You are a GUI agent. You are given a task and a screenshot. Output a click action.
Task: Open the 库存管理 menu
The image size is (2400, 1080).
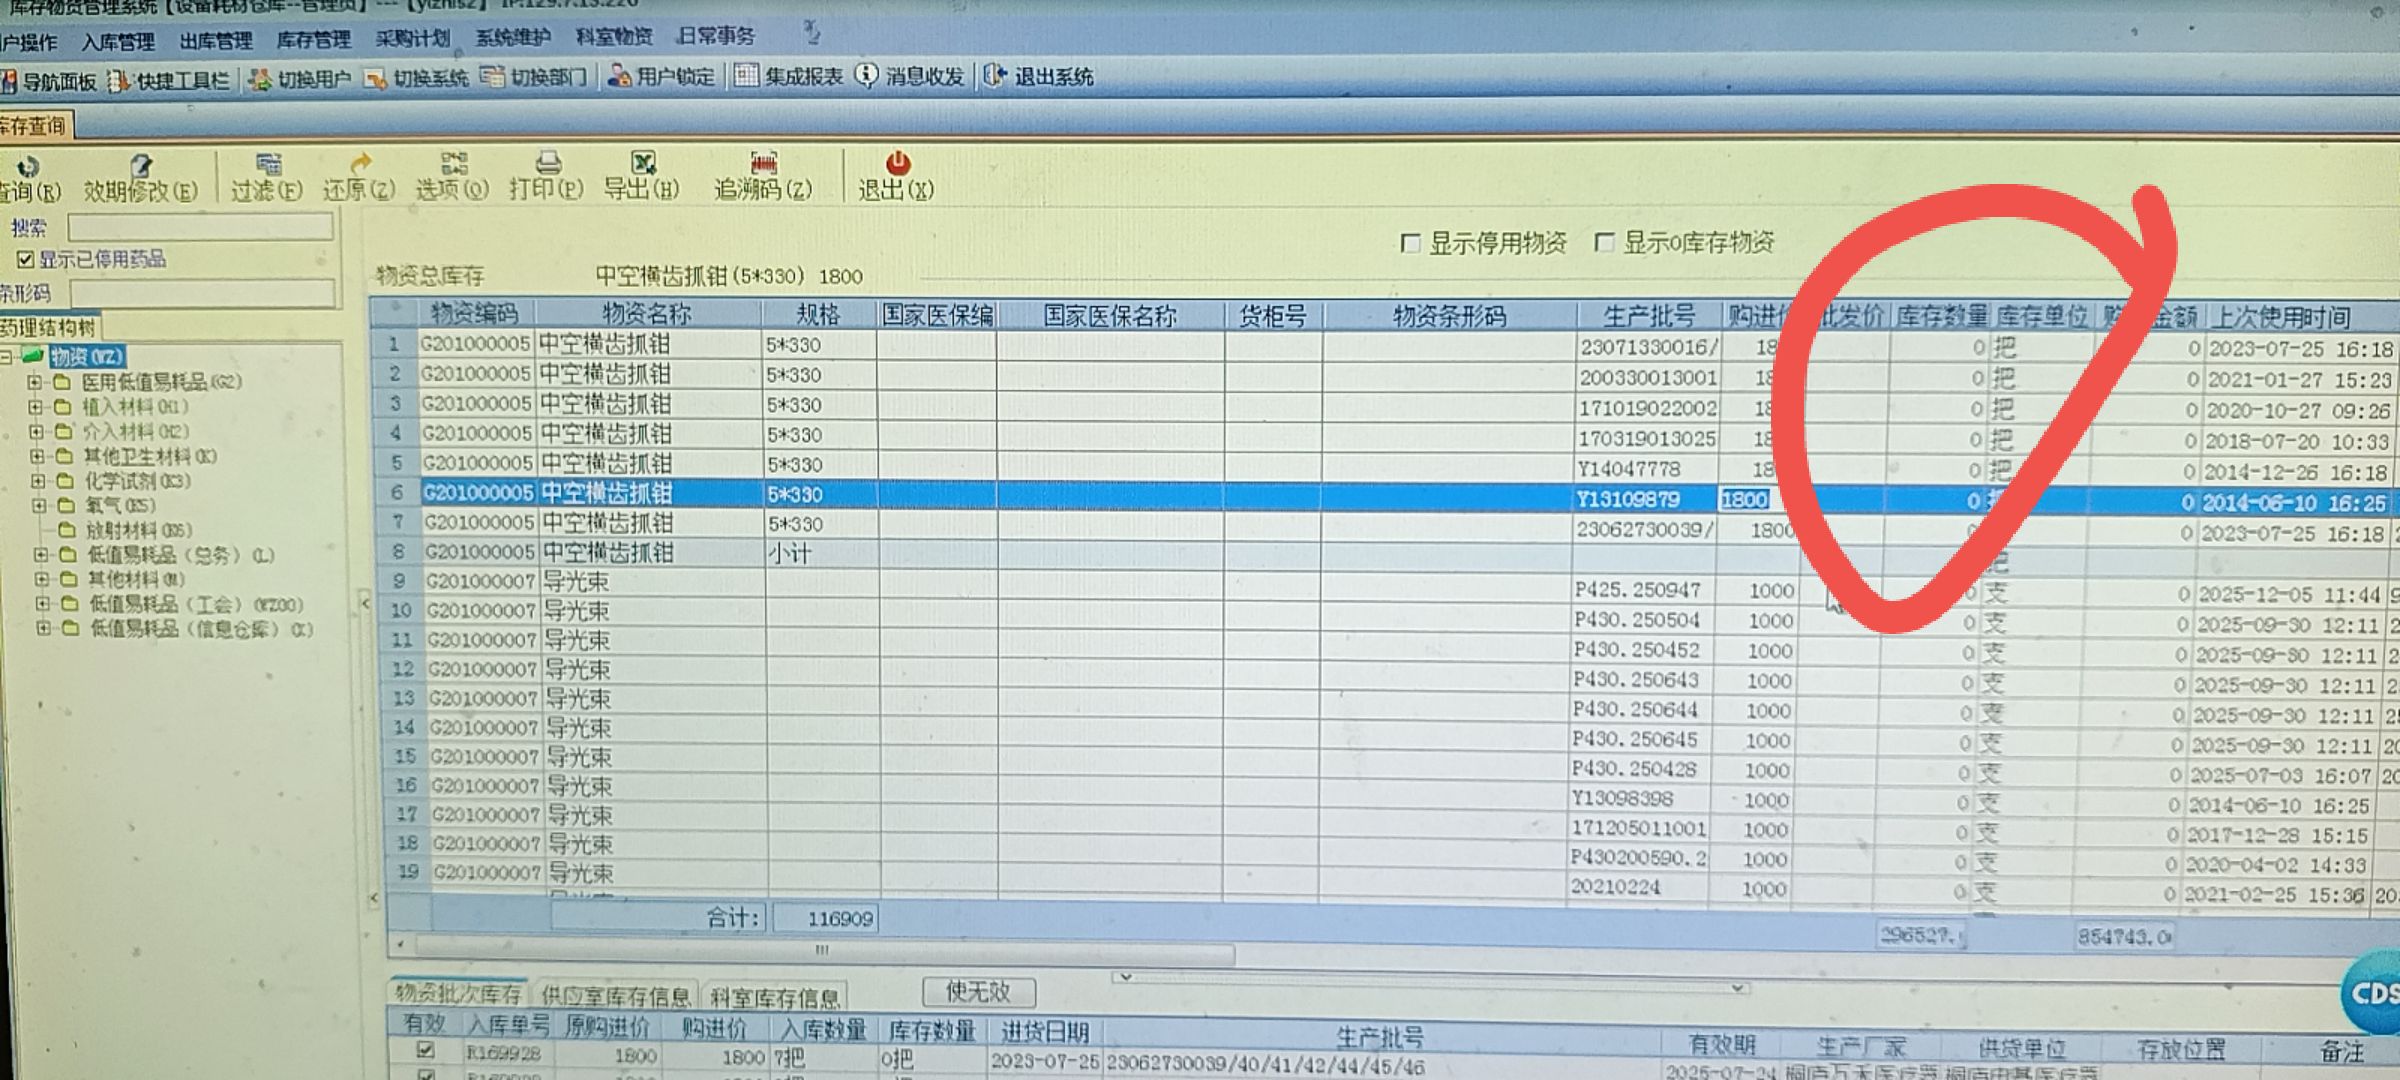tap(313, 40)
